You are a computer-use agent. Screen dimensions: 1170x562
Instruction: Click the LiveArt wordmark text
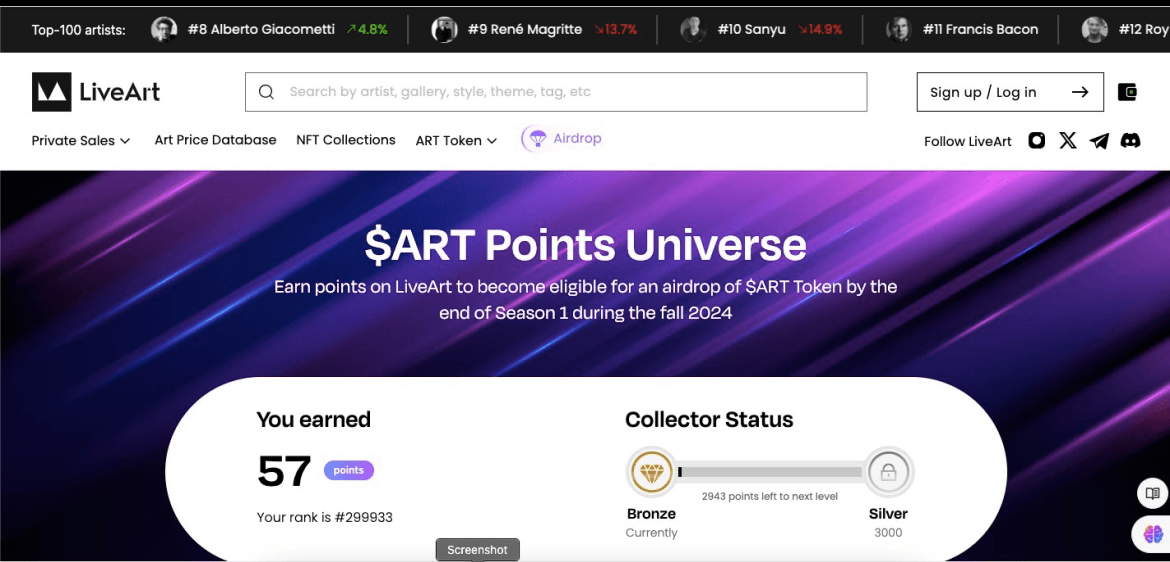[120, 93]
